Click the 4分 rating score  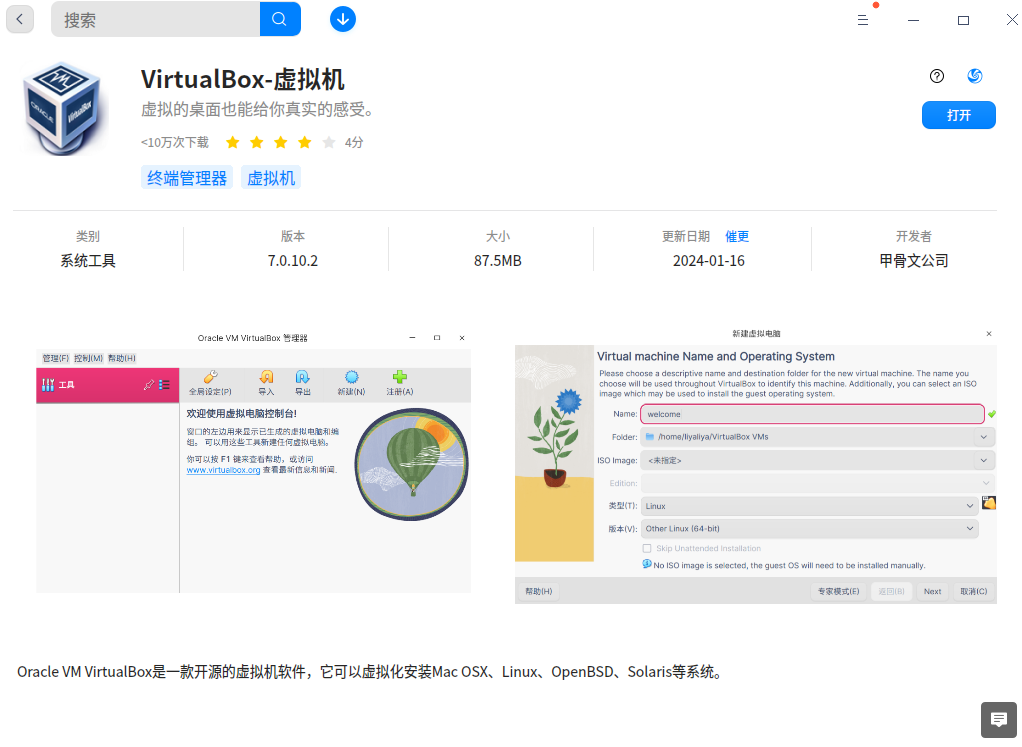click(354, 142)
